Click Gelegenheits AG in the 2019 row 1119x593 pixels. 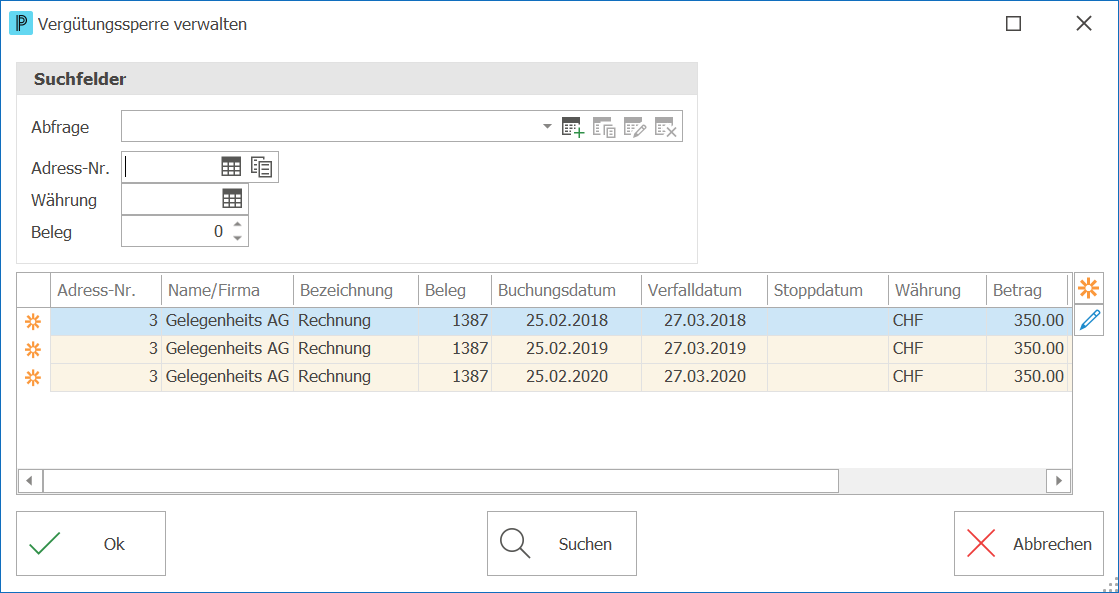(x=228, y=349)
